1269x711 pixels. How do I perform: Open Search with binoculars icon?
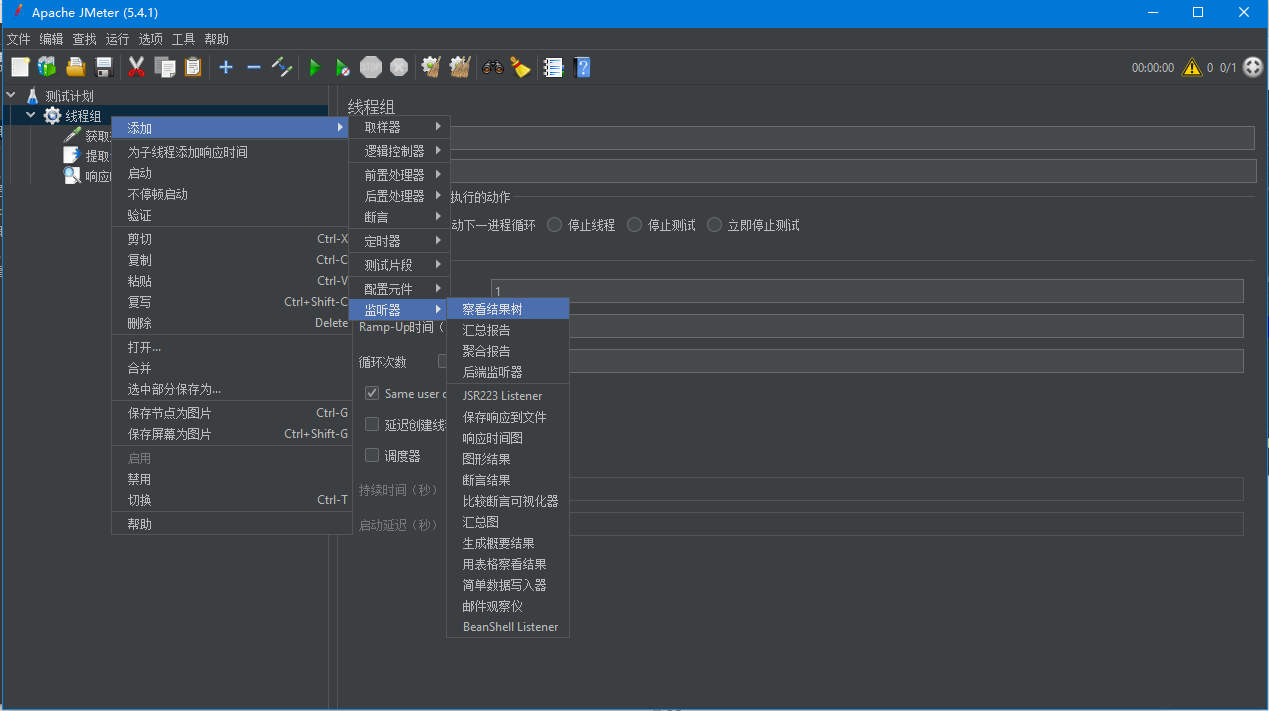[492, 67]
